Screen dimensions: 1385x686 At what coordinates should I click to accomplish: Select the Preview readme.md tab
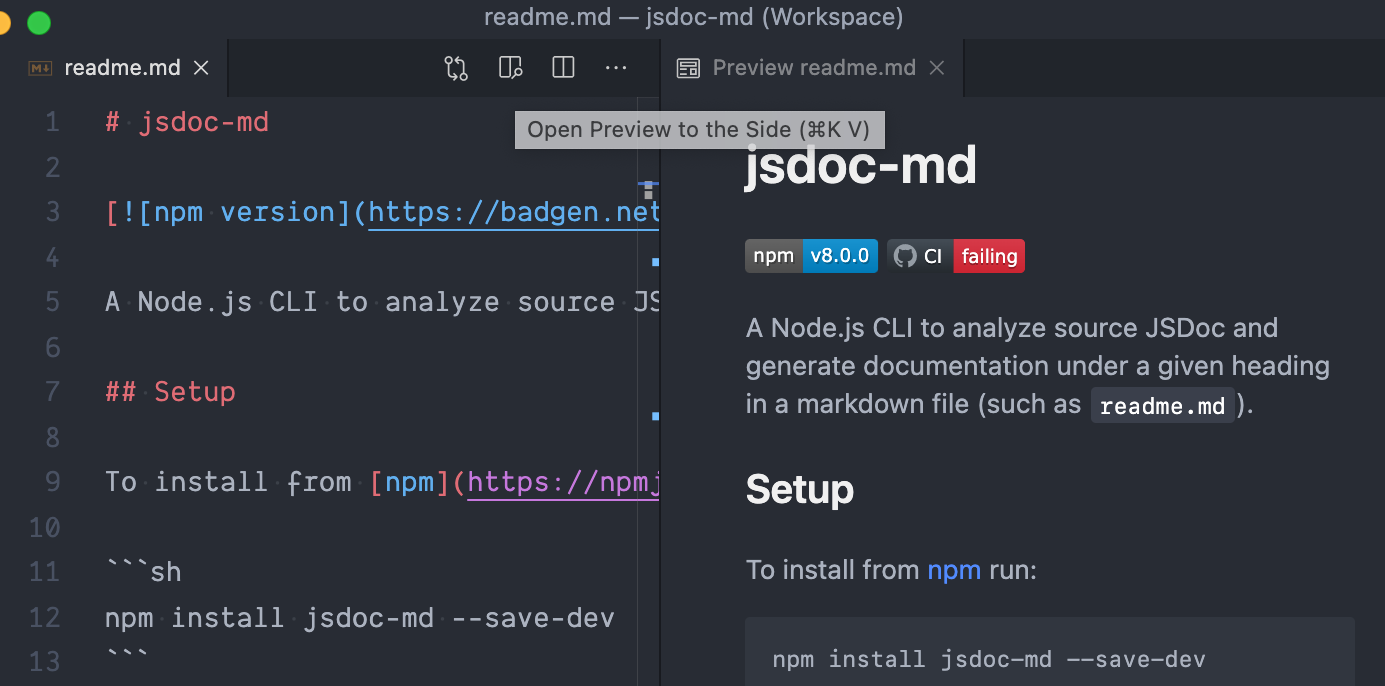click(x=813, y=67)
